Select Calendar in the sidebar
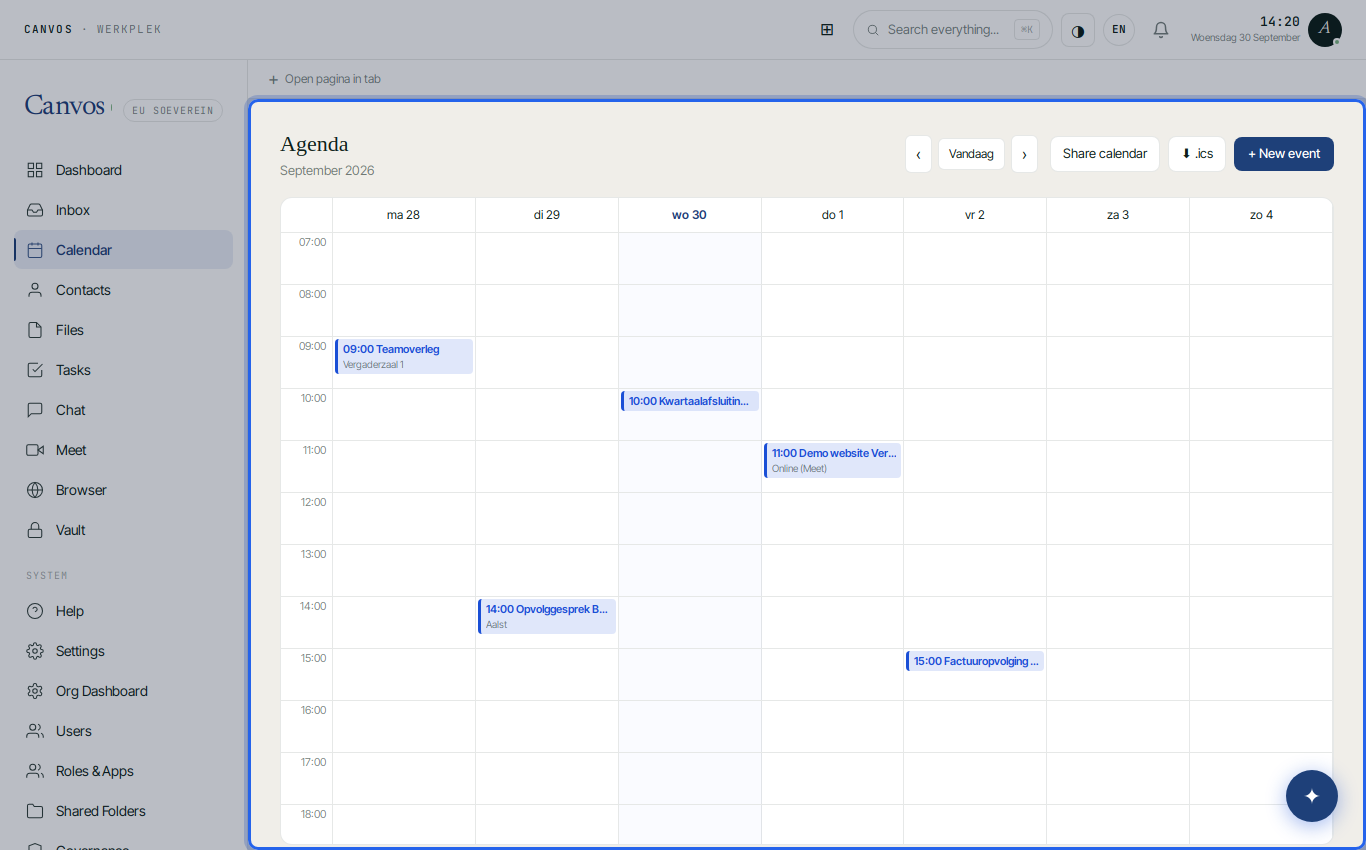 pos(123,250)
